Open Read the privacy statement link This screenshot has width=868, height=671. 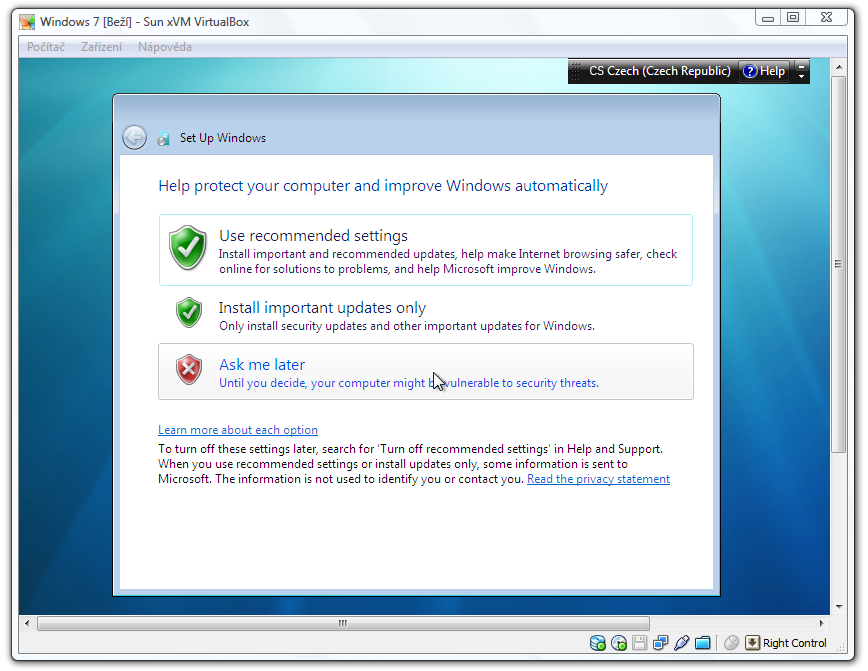click(x=598, y=479)
